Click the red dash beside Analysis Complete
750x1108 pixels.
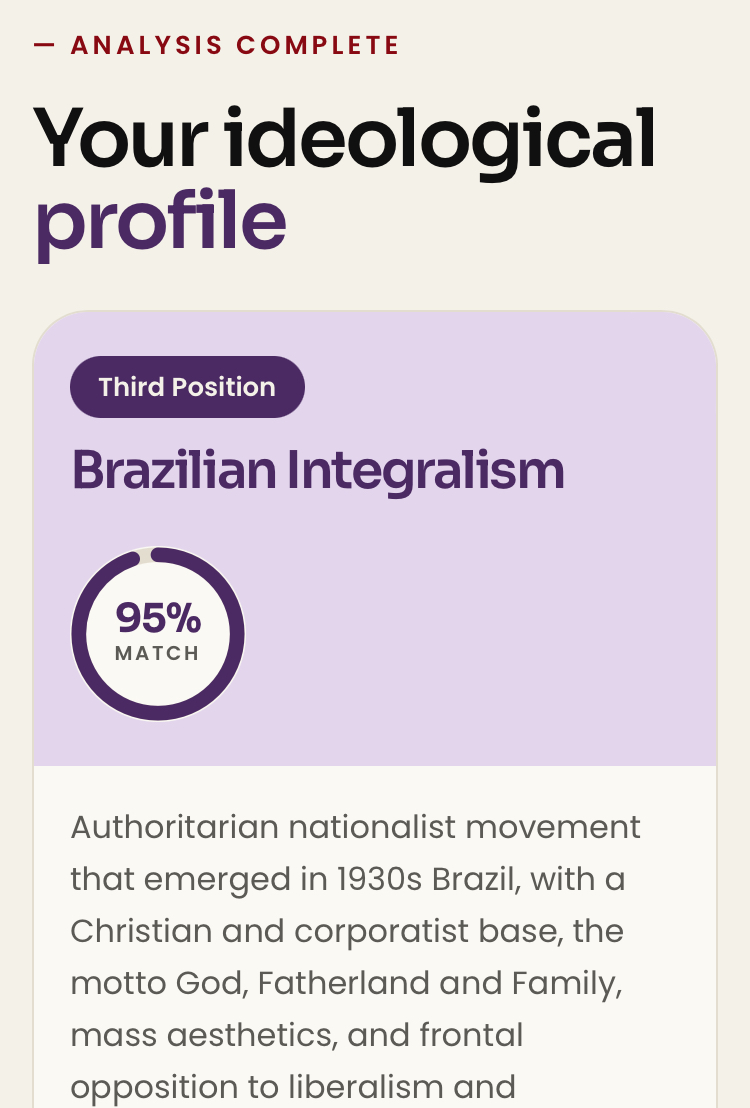pos(44,45)
